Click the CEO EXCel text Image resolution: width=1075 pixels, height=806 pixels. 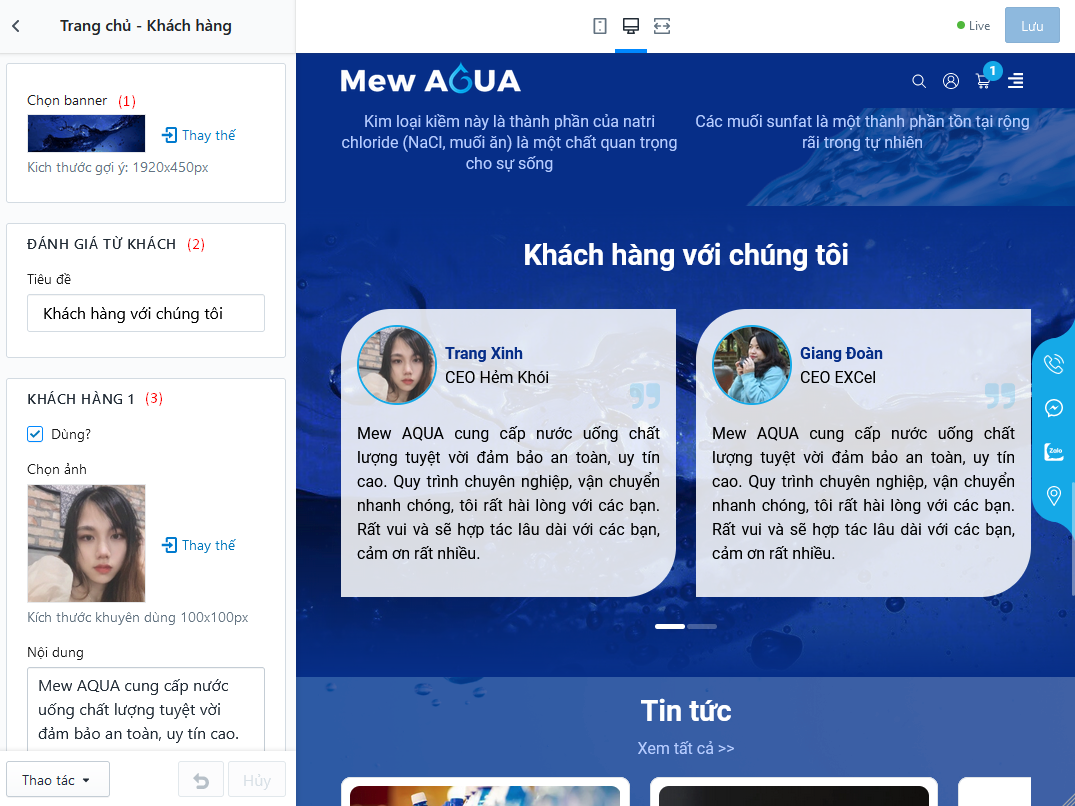pyautogui.click(x=838, y=378)
